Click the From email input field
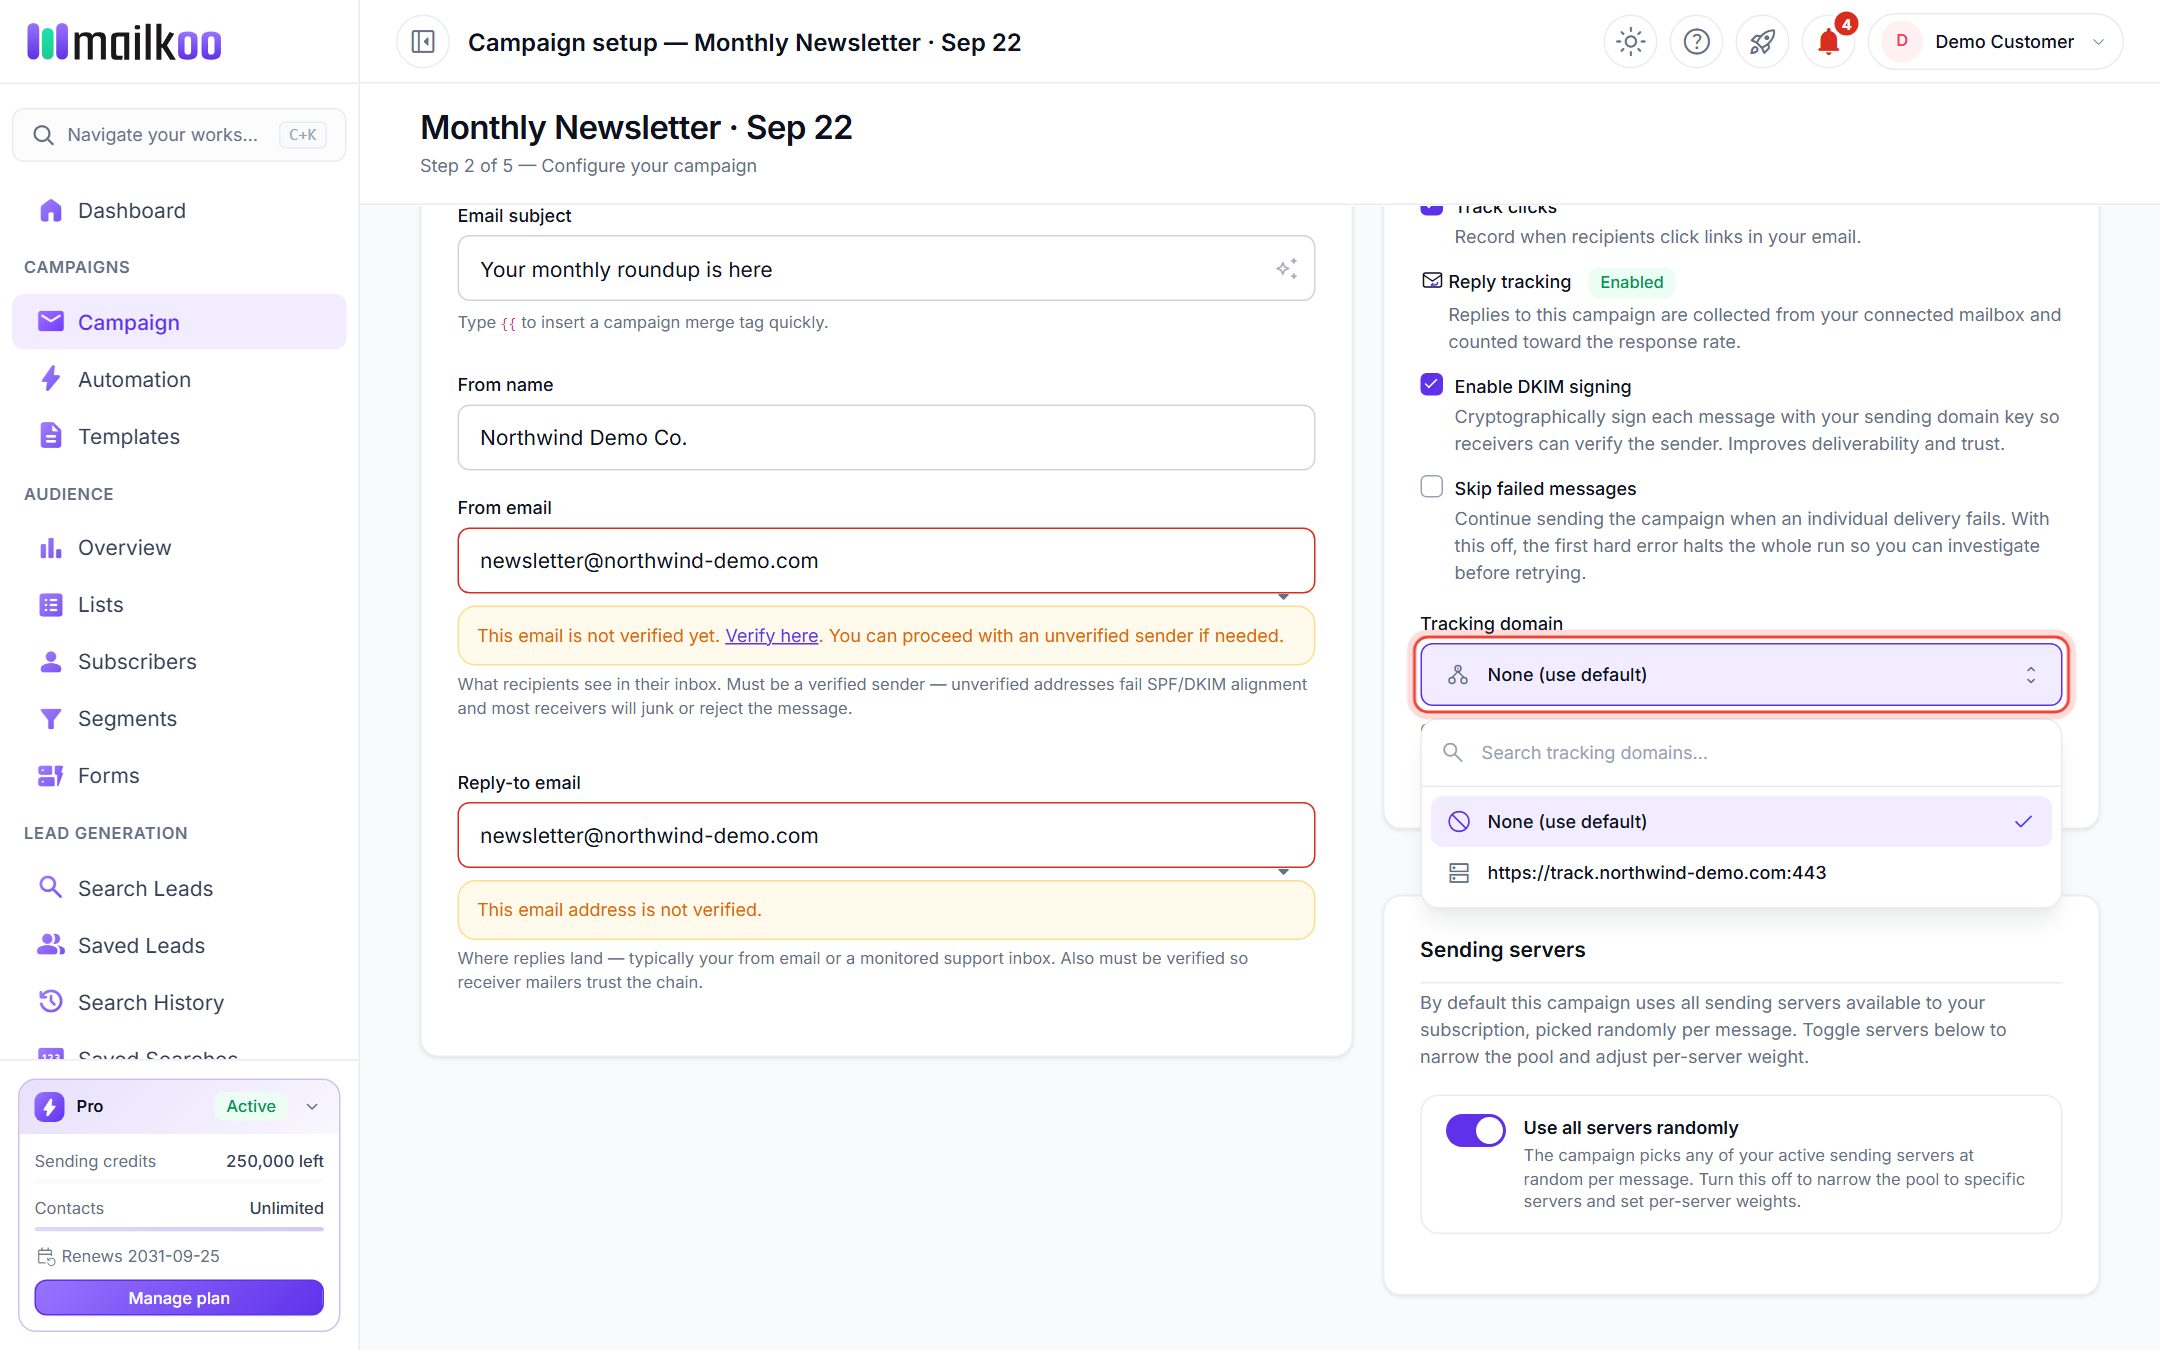 click(x=885, y=560)
